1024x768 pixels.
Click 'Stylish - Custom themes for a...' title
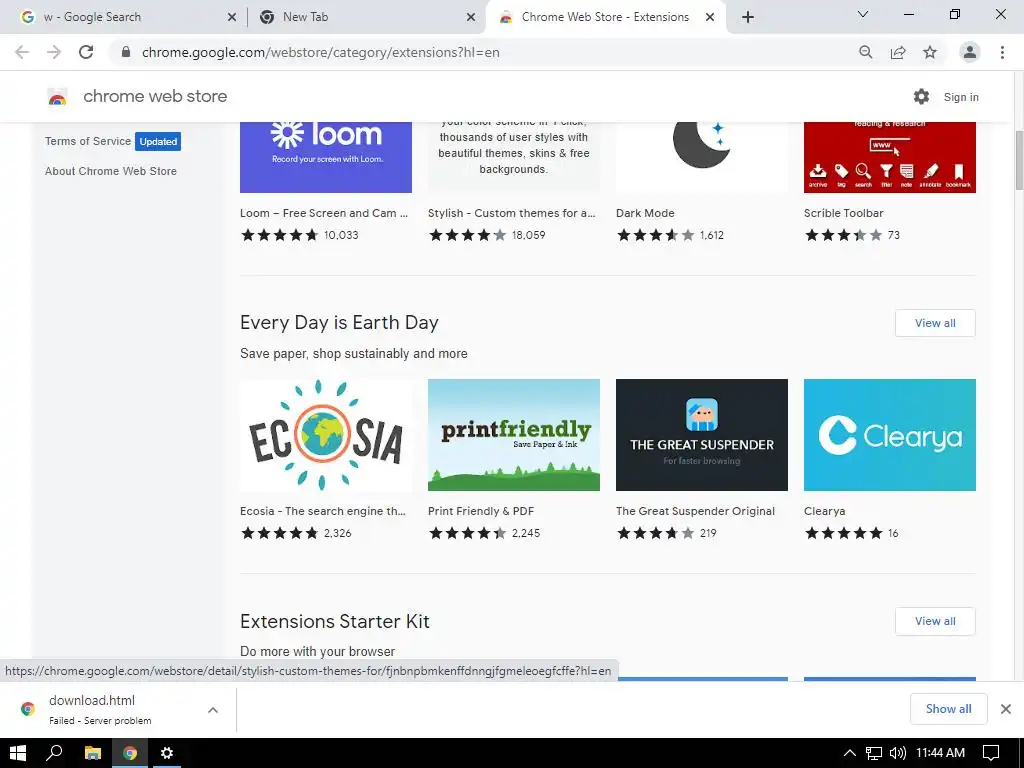(512, 213)
